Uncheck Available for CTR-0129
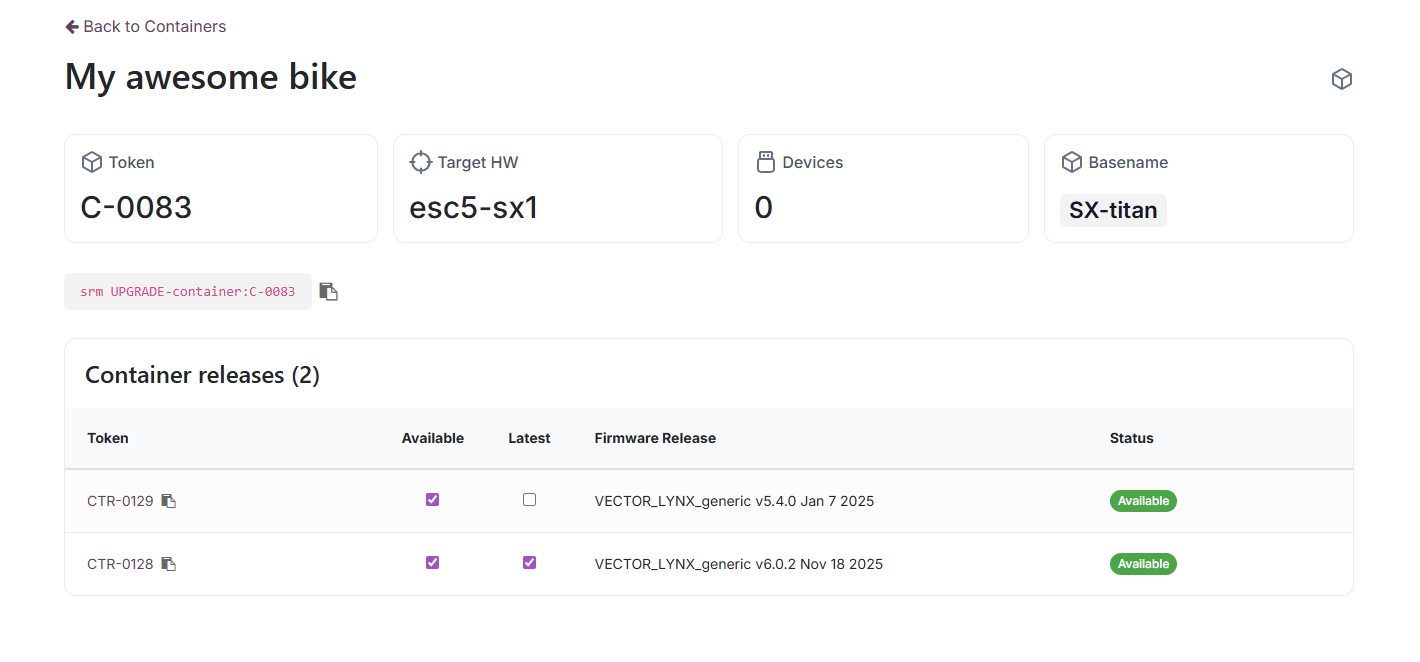This screenshot has height=662, width=1420. point(432,500)
